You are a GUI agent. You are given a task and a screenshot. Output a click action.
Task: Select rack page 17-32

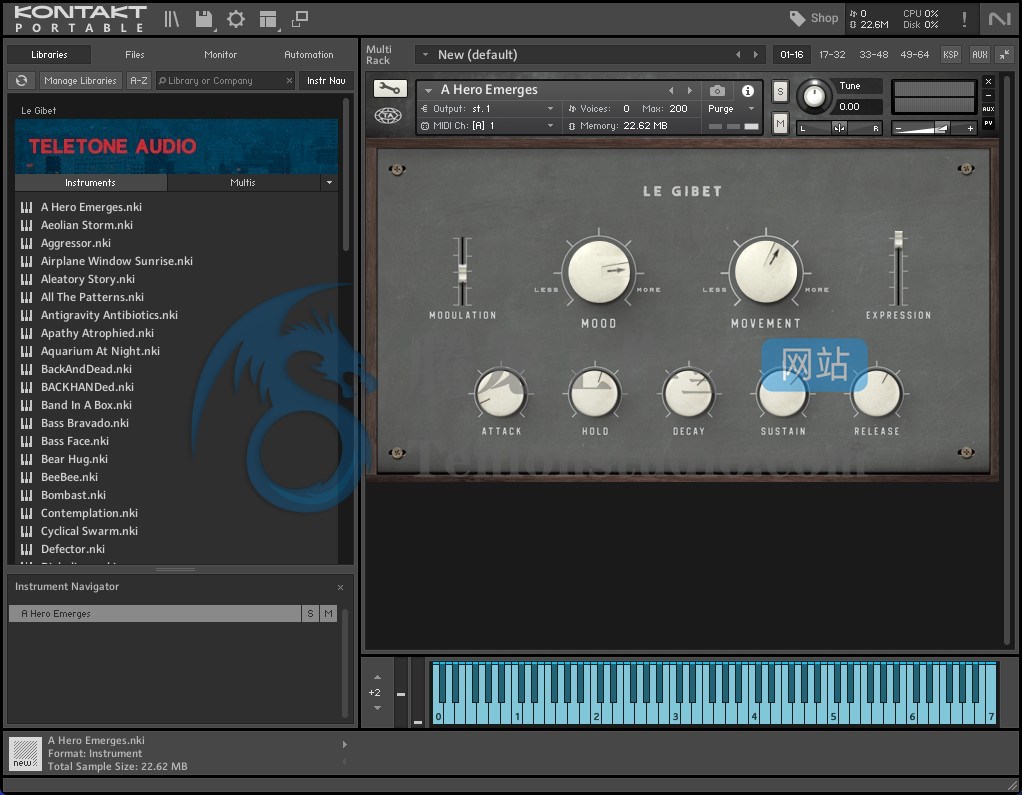coord(832,55)
